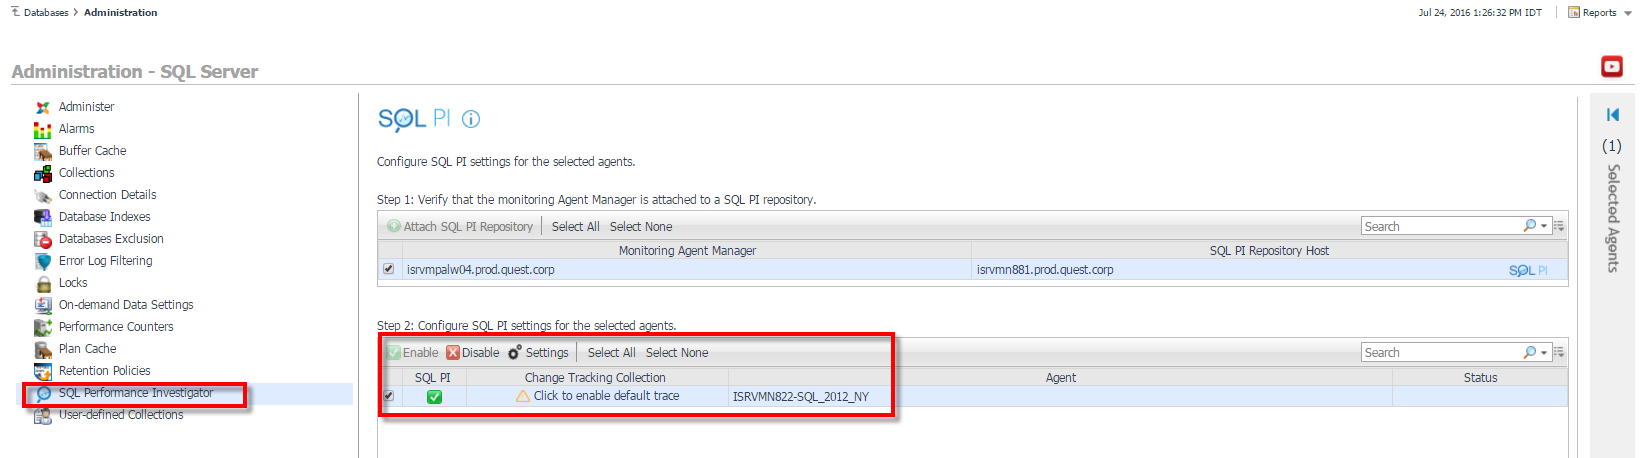Expand Step 1 search options dropdown

pyautogui.click(x=1543, y=227)
